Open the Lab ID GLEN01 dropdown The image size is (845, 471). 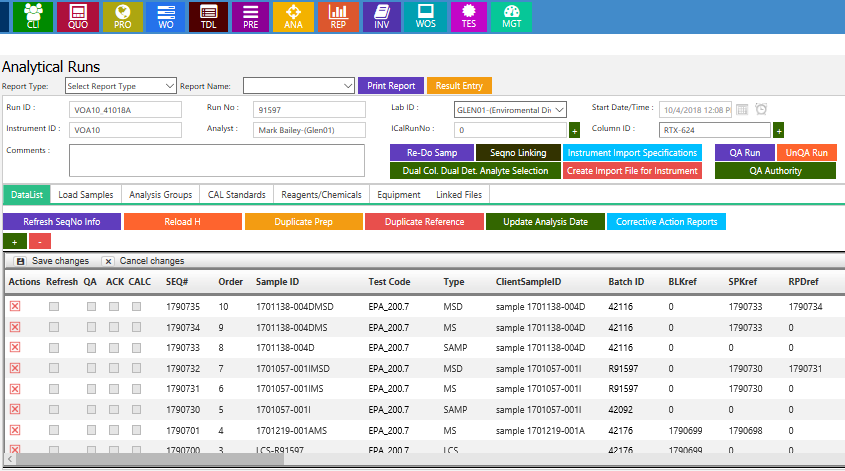click(510, 110)
